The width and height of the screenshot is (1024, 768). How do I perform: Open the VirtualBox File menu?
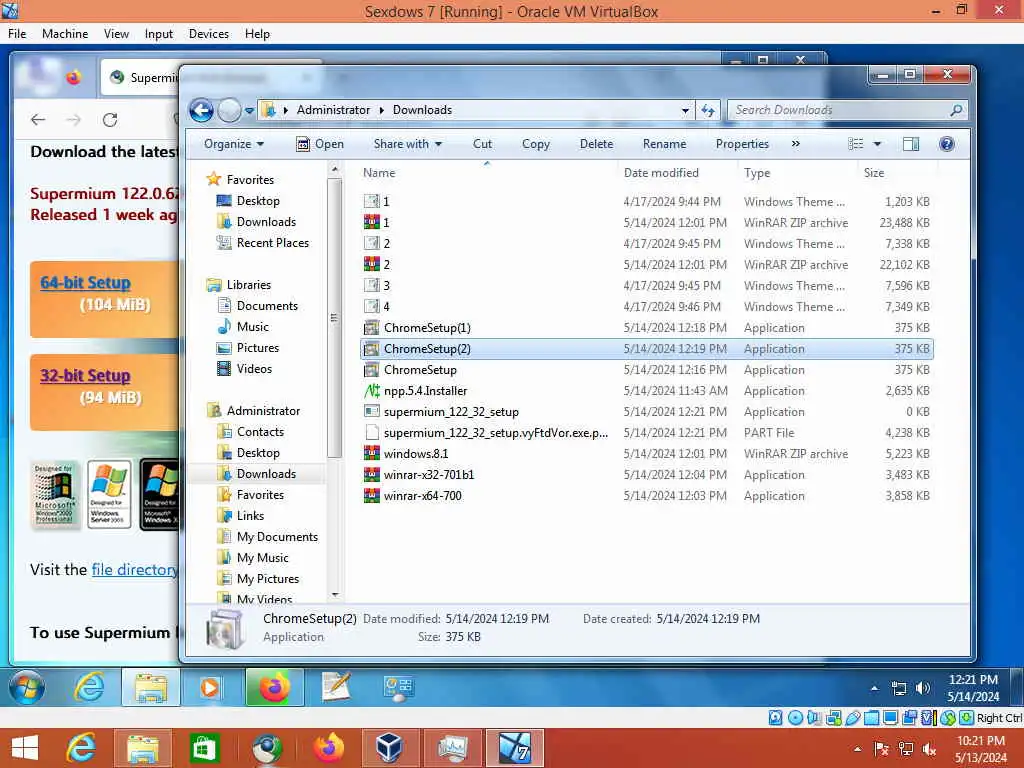(17, 34)
